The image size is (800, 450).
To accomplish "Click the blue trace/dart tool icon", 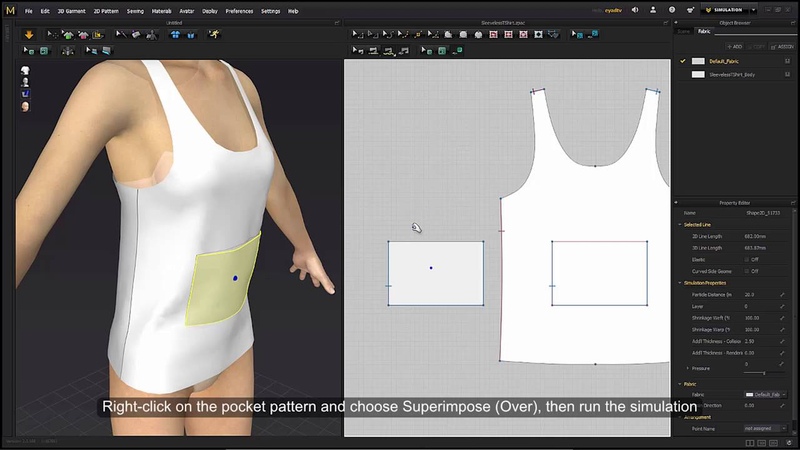I will (x=554, y=35).
